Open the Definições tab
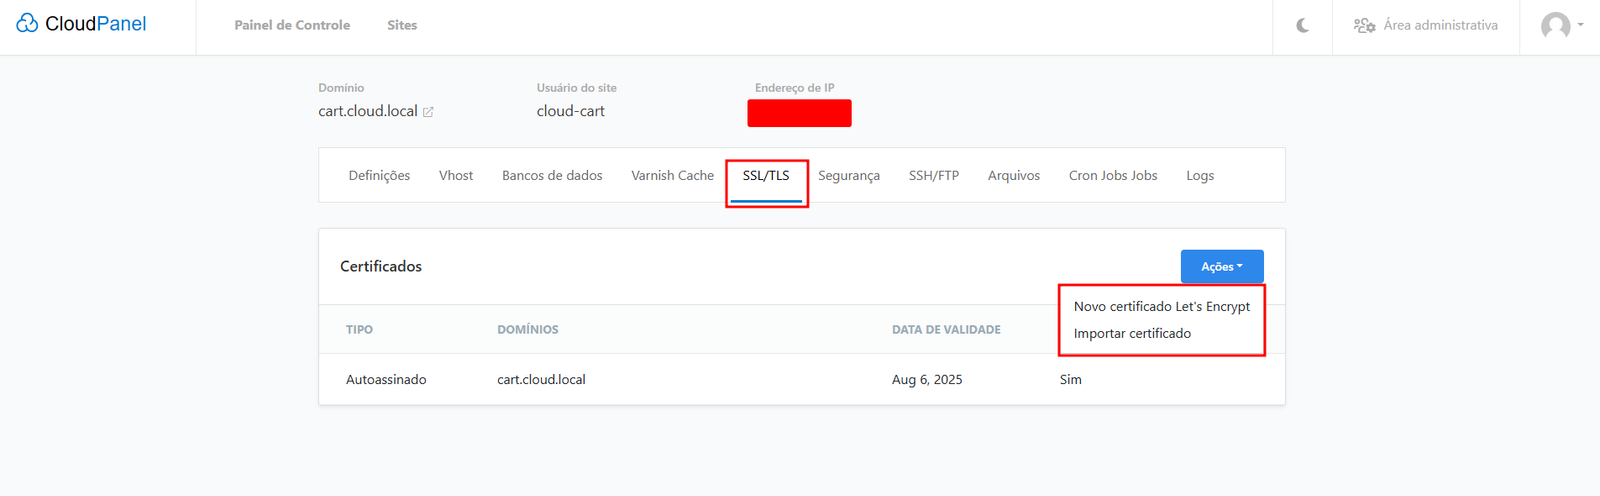 [x=379, y=176]
